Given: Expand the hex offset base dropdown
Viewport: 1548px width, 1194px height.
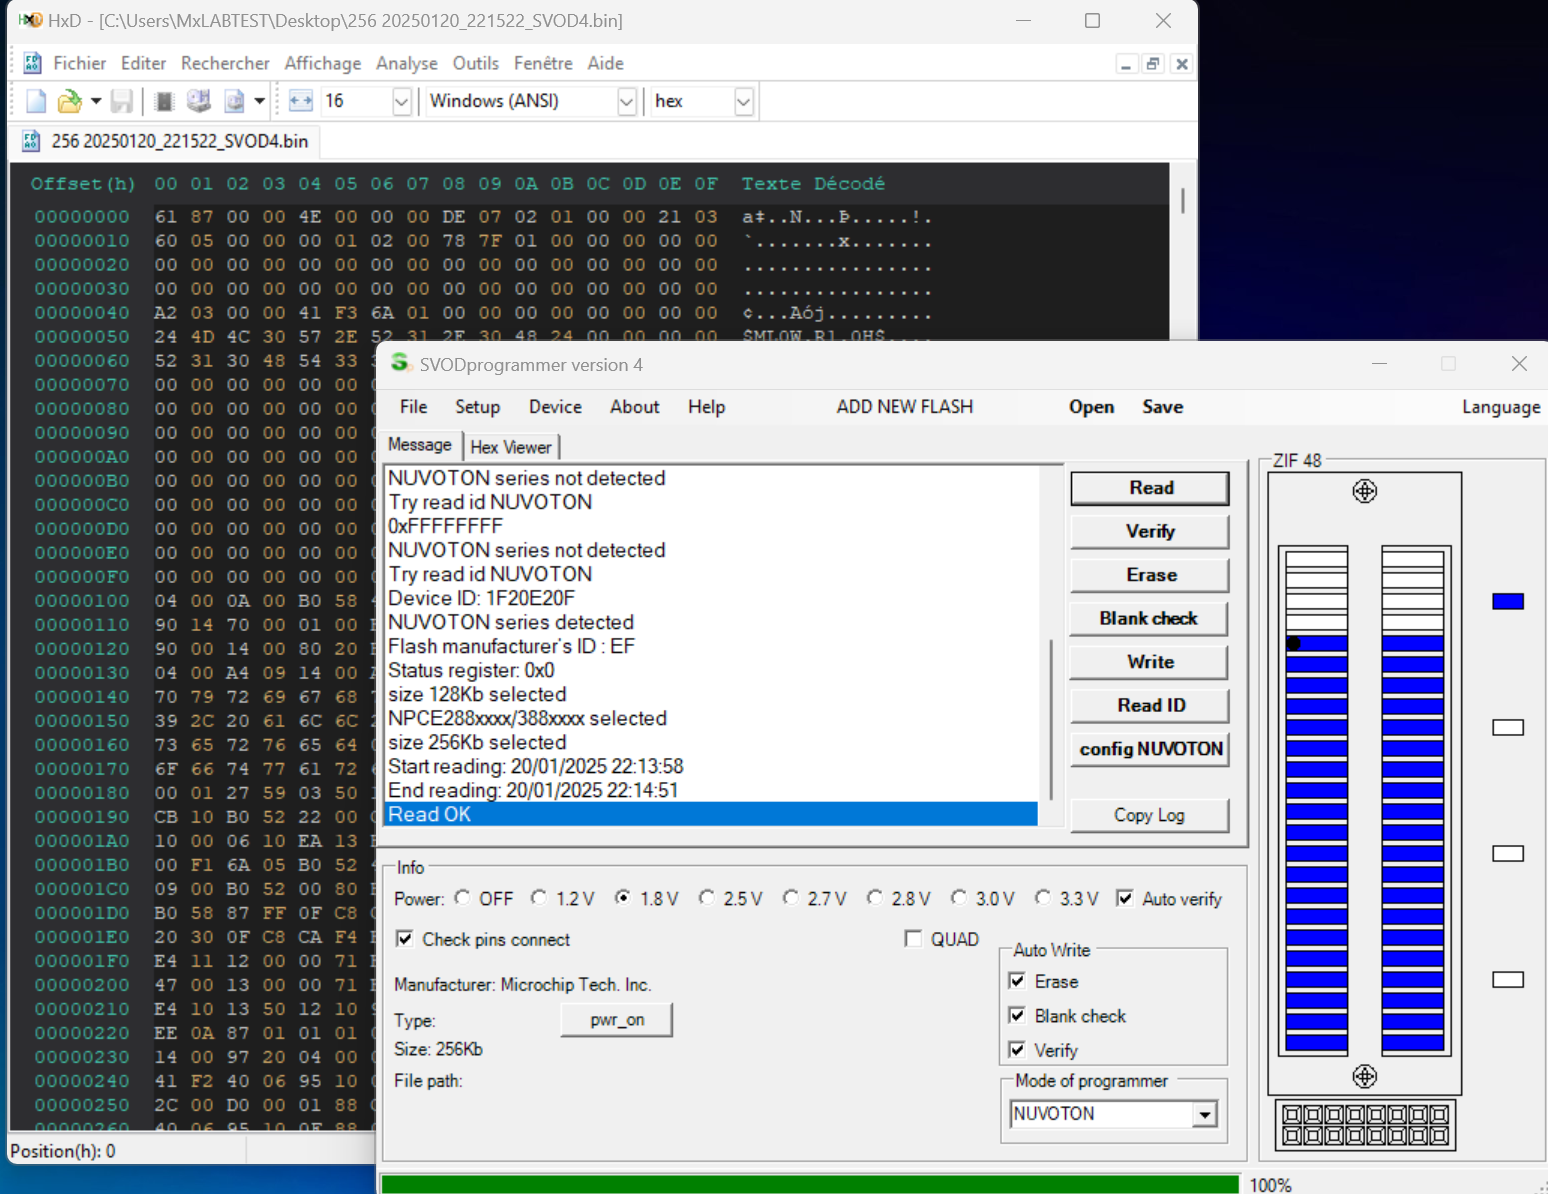Looking at the screenshot, I should [x=743, y=101].
